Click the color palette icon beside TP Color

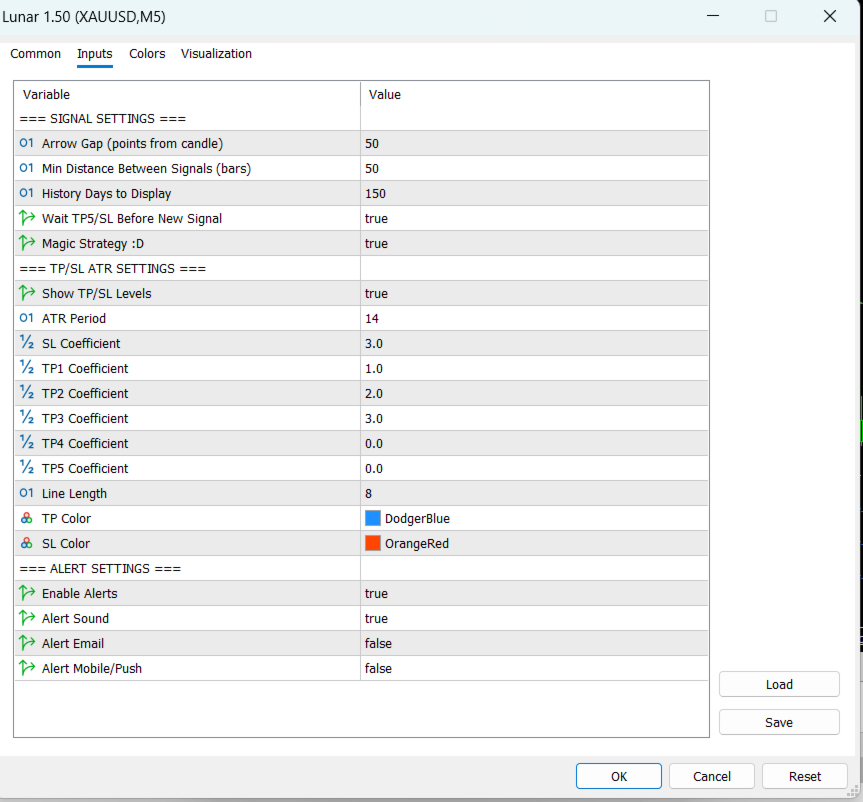coord(26,518)
